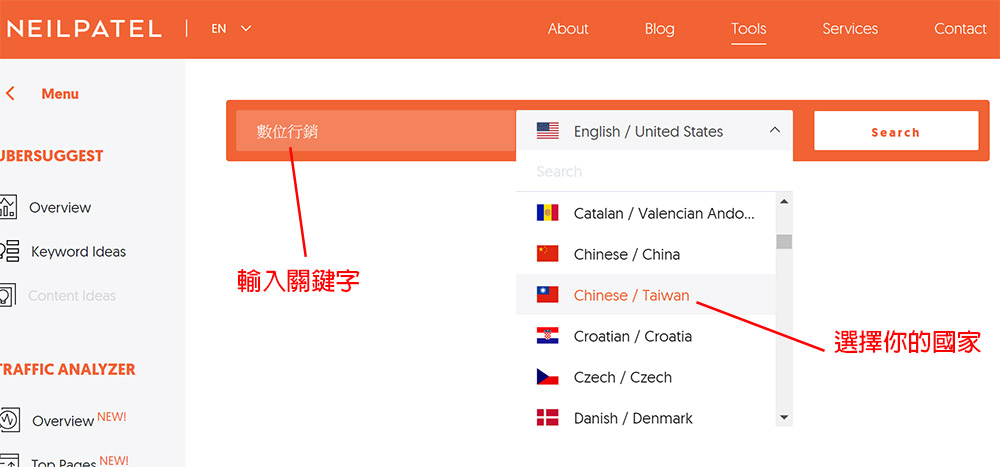Select Croatian / Croatia option
1000x467 pixels.
pyautogui.click(x=645, y=336)
